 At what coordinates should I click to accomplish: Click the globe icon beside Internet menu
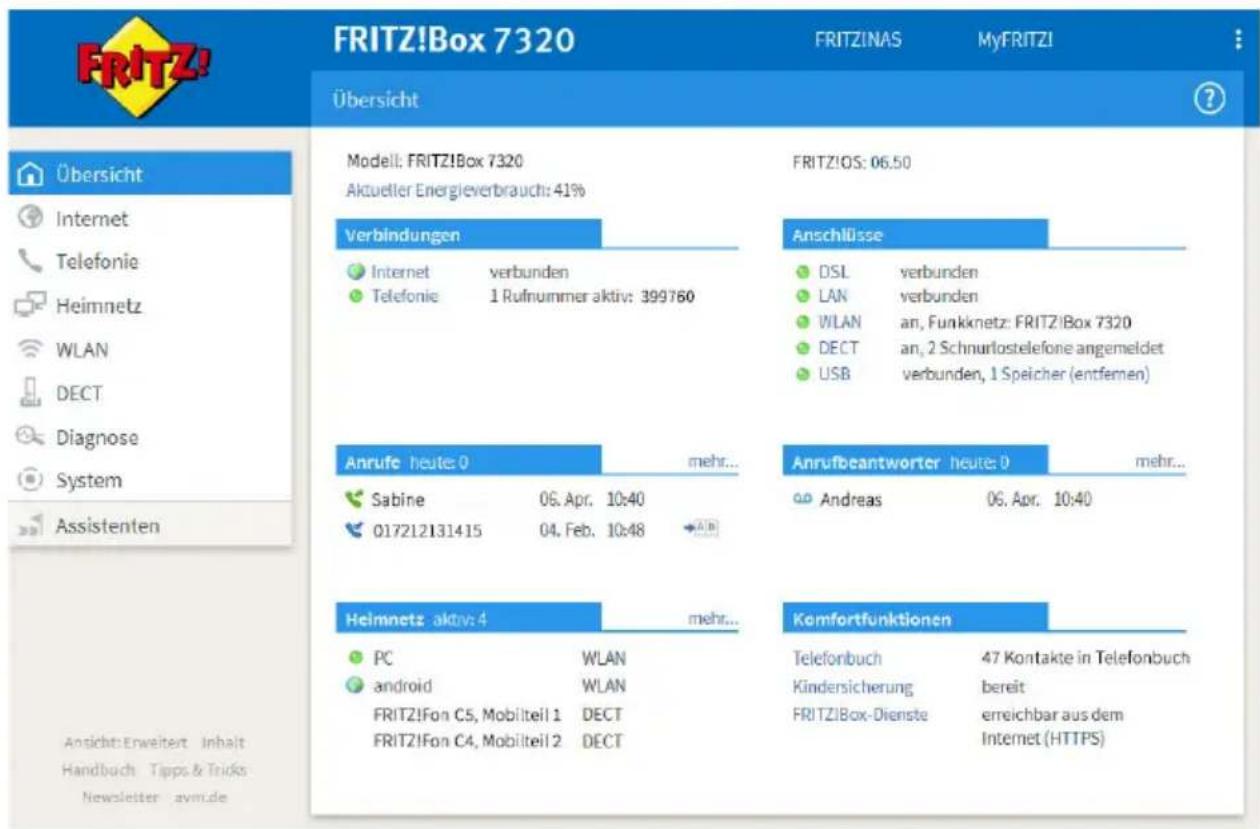(x=29, y=218)
